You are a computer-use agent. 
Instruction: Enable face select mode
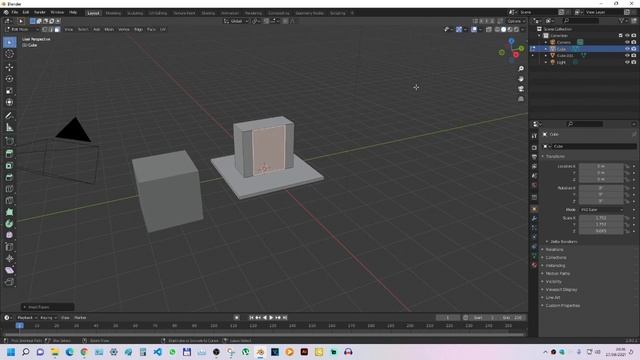click(x=57, y=29)
